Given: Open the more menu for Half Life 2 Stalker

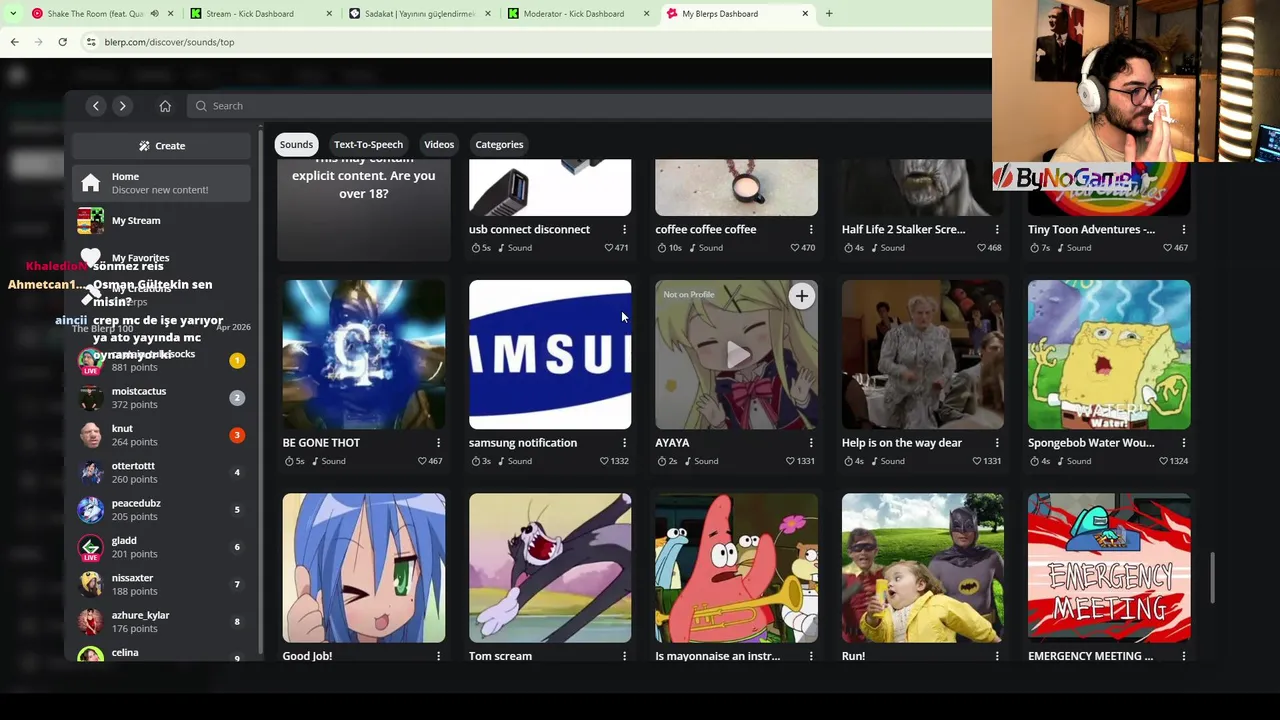Looking at the screenshot, I should coord(997,230).
